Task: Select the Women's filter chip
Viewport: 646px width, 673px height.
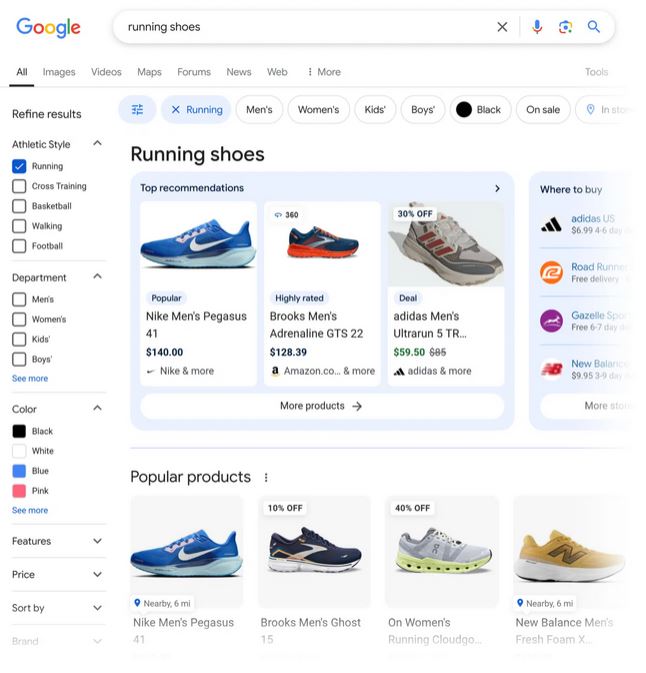Action: (318, 110)
